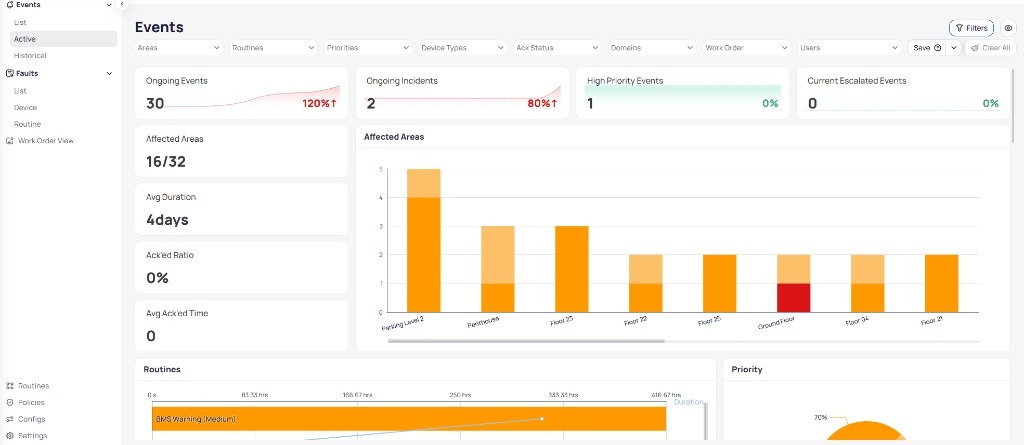Screen dimensions: 1024x445
Task: Select Active under Events
Action: [x=63, y=39]
